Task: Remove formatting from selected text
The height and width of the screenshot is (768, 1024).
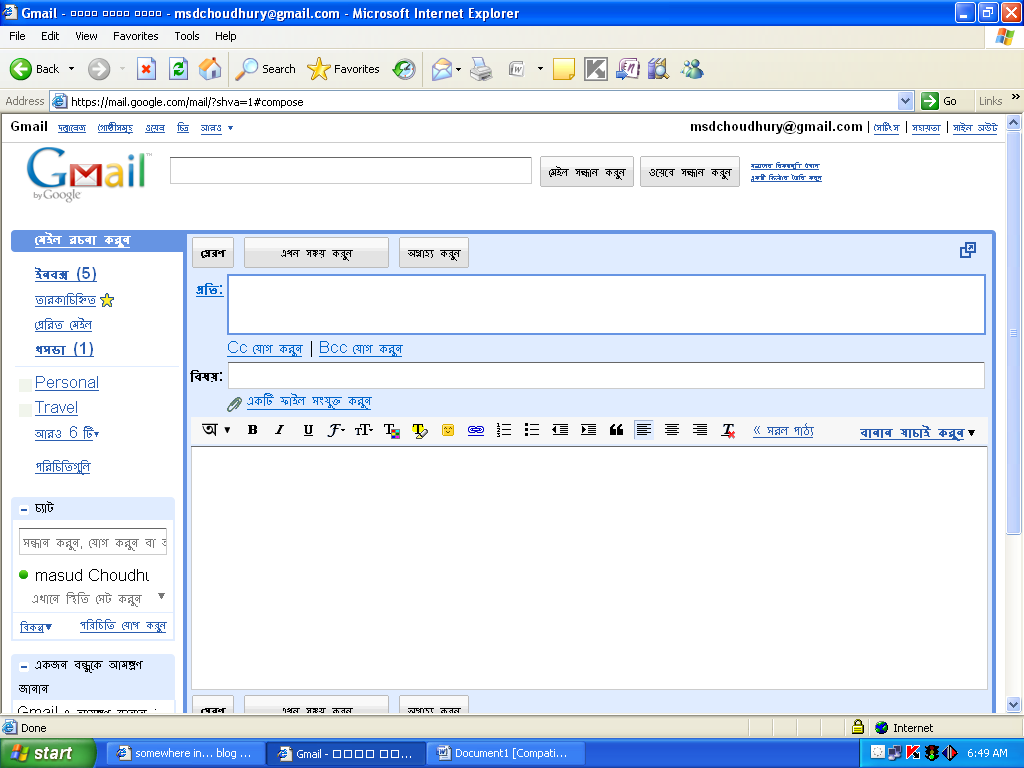Action: pos(728,430)
